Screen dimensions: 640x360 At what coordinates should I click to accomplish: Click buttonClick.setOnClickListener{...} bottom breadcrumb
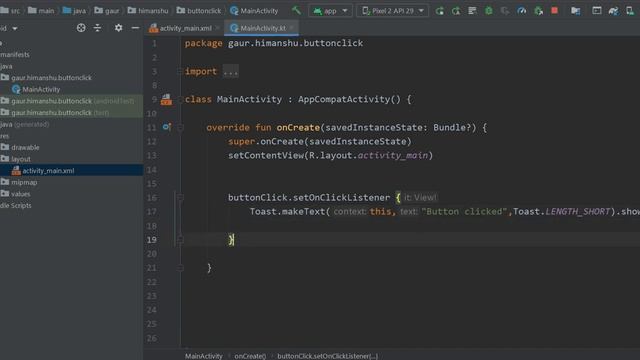tap(328, 356)
